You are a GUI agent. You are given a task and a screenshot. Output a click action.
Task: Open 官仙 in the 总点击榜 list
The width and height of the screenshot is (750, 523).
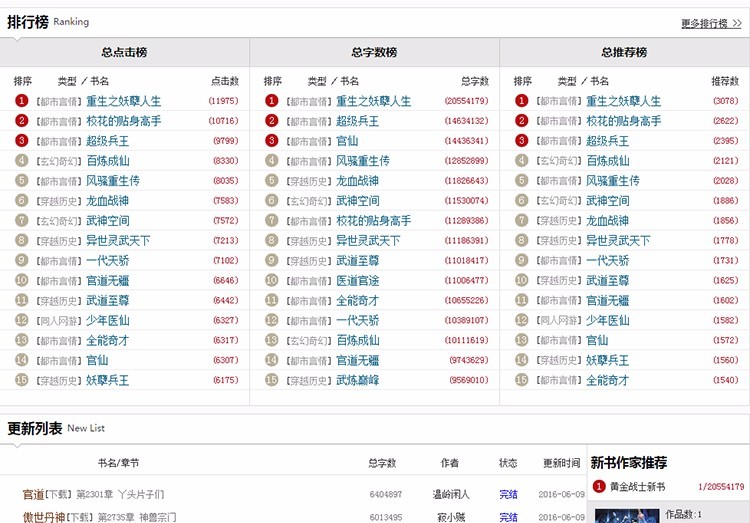[97, 360]
